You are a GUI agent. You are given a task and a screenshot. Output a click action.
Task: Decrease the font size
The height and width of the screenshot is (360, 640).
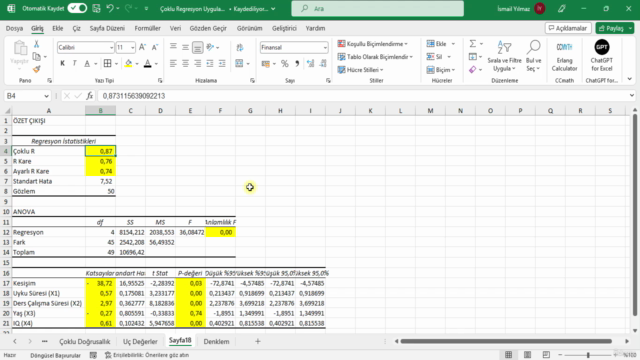pyautogui.click(x=155, y=47)
